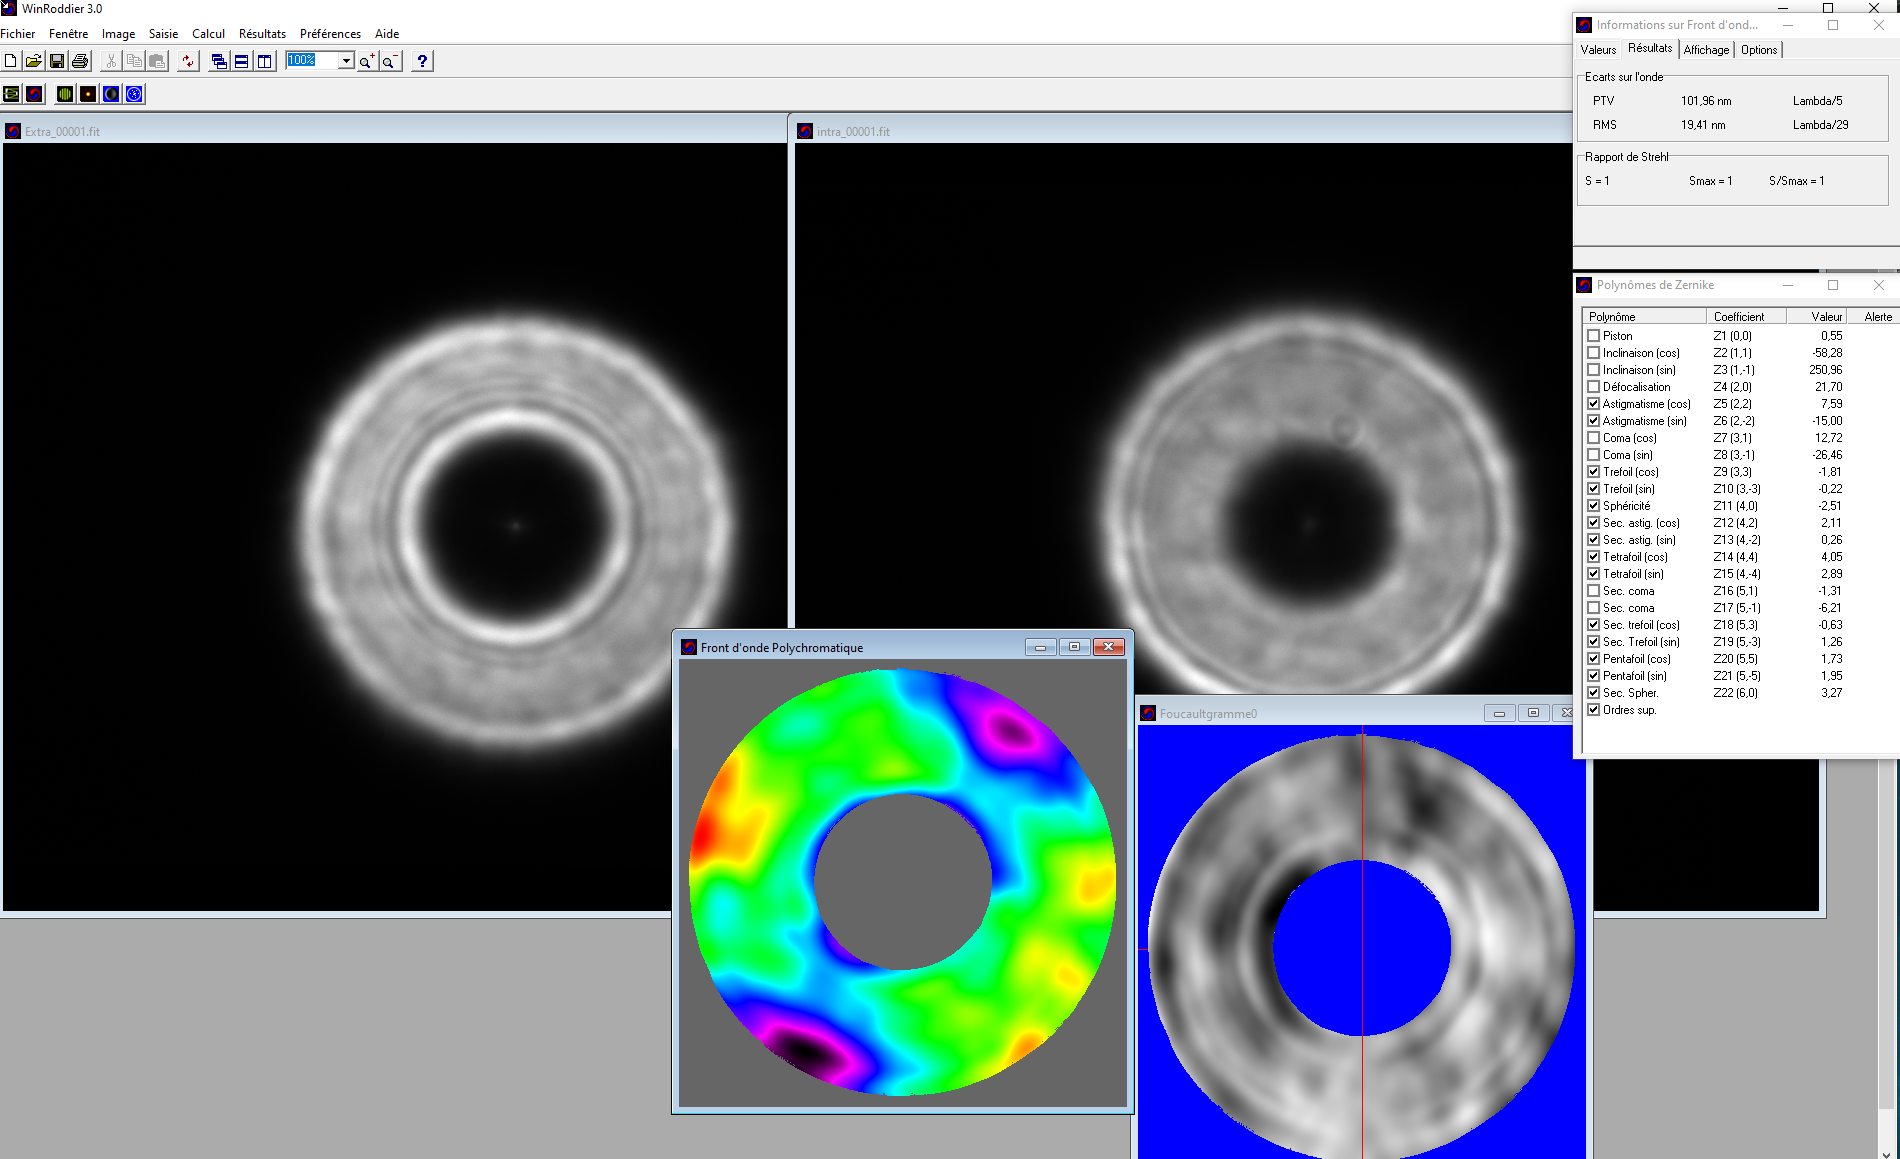Cascade windows using the toolbar icon

click(219, 61)
